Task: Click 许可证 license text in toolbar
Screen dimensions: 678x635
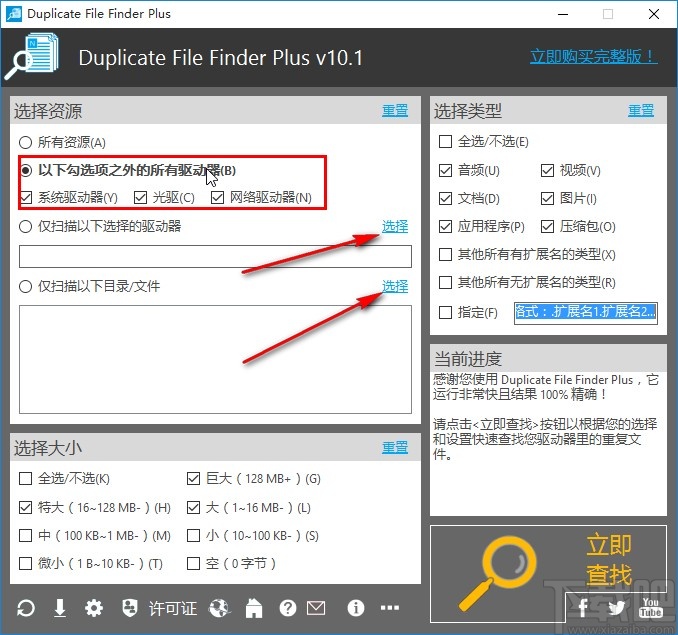Action: pyautogui.click(x=173, y=608)
